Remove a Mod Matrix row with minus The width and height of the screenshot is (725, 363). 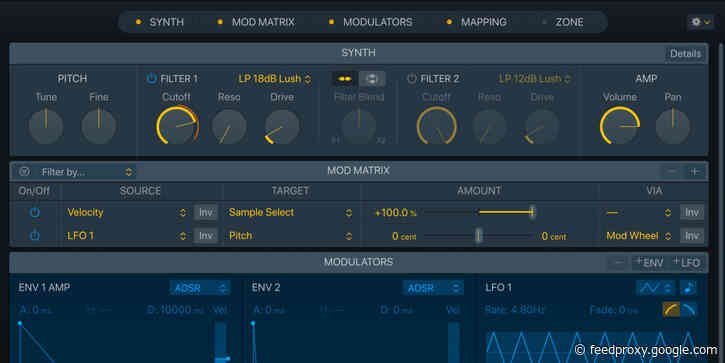pos(672,172)
